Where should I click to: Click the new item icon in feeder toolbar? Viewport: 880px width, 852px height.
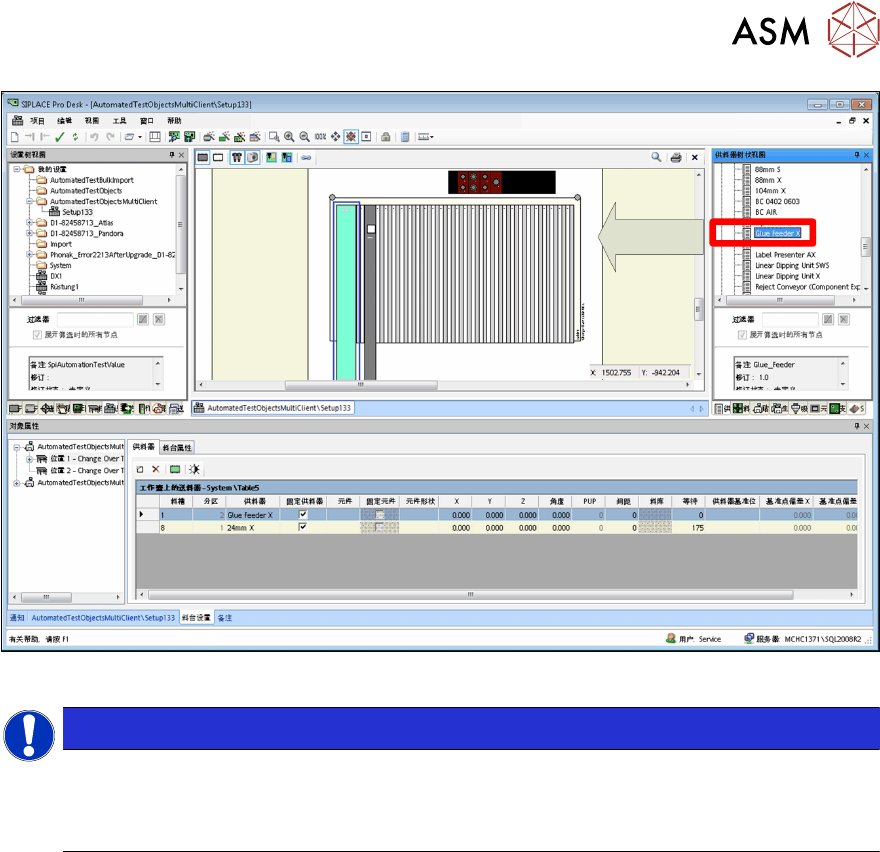point(140,469)
